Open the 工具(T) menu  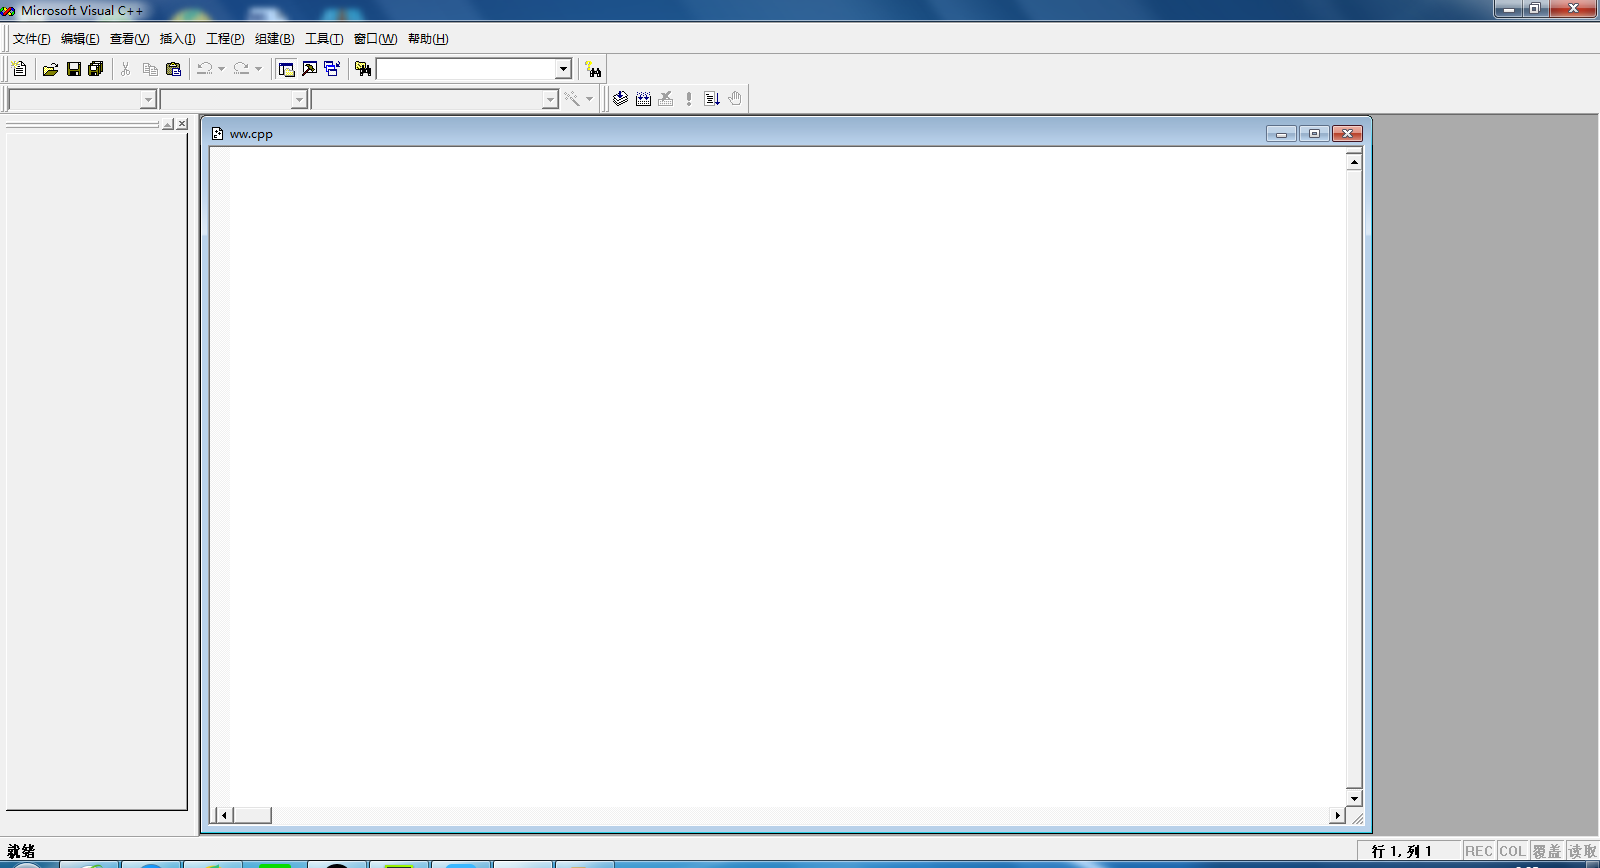coord(323,39)
